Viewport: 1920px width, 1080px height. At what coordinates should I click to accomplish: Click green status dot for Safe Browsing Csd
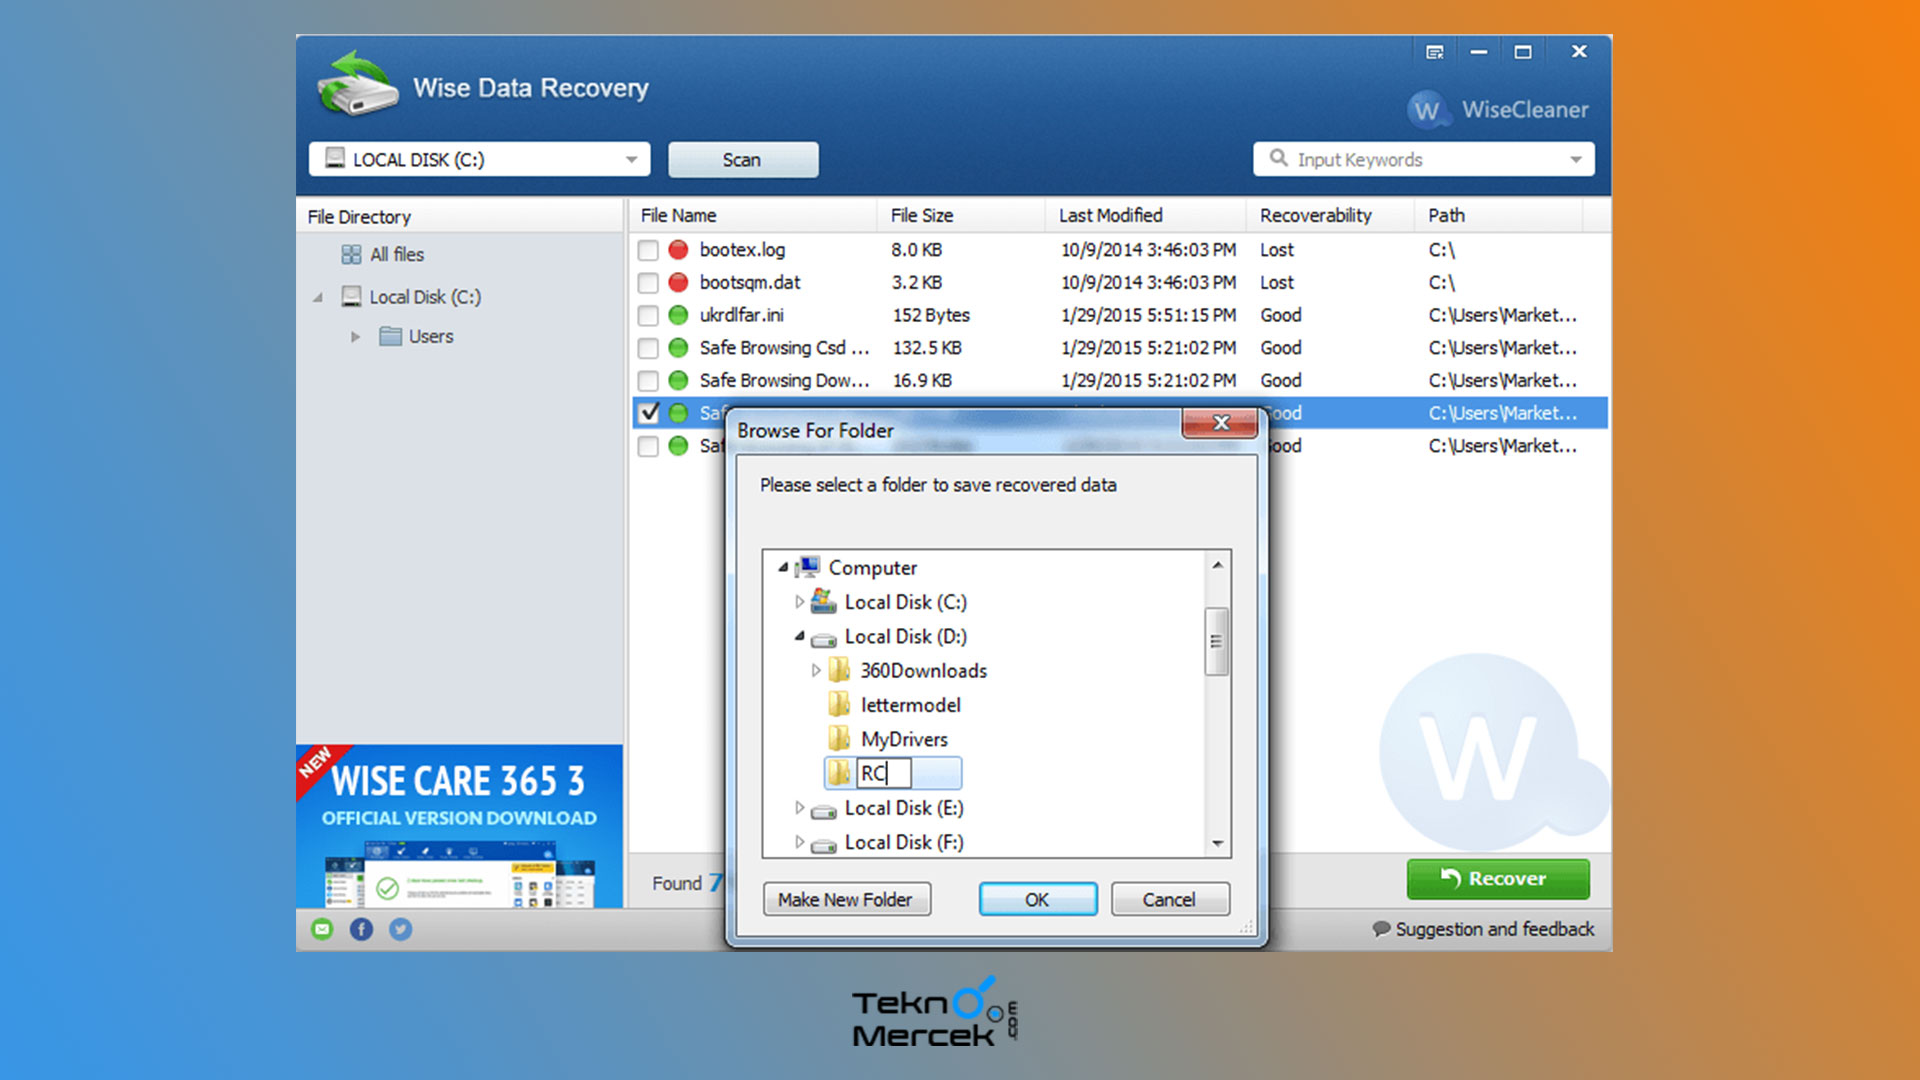click(678, 348)
